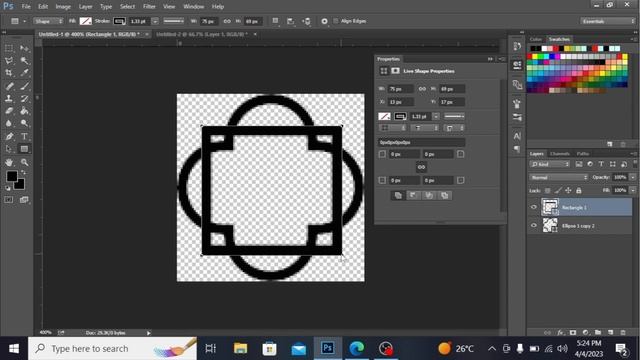
Task: Select the Hand tool
Action: point(9,162)
